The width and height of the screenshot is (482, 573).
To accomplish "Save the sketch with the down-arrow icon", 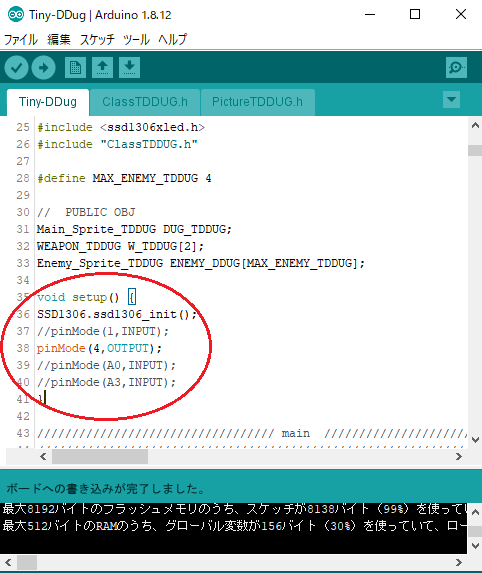I will (x=129, y=68).
